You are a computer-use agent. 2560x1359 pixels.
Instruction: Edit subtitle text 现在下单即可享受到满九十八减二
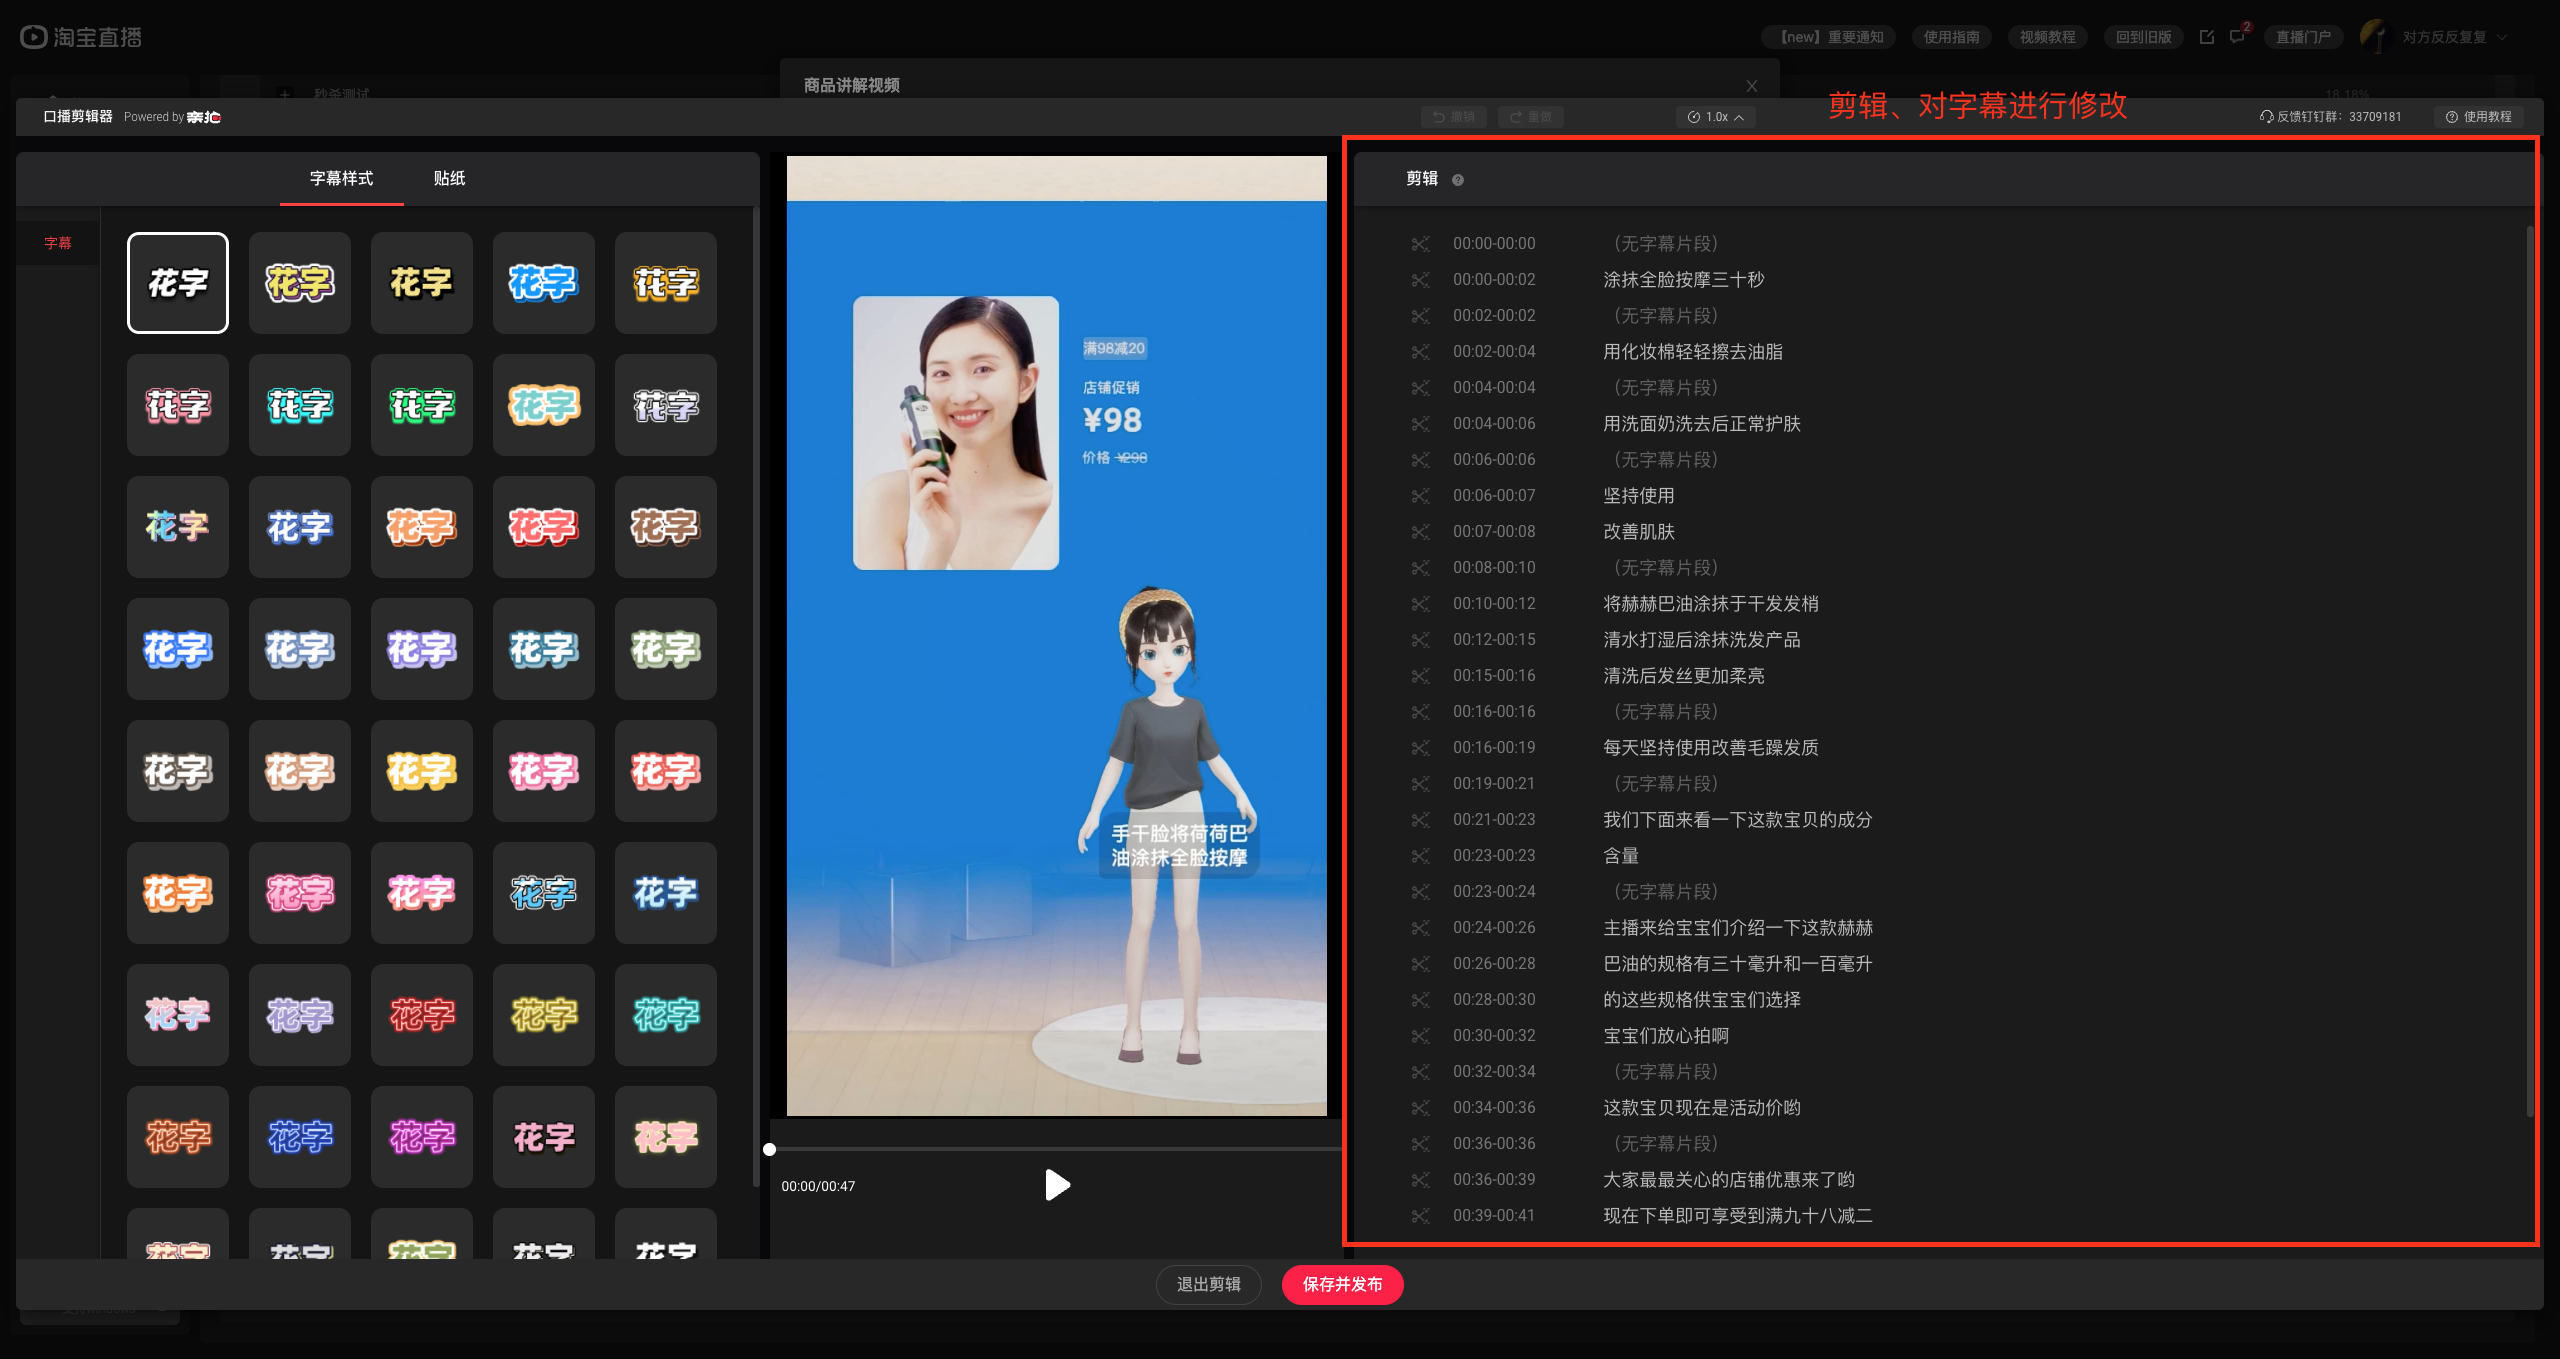1738,1216
